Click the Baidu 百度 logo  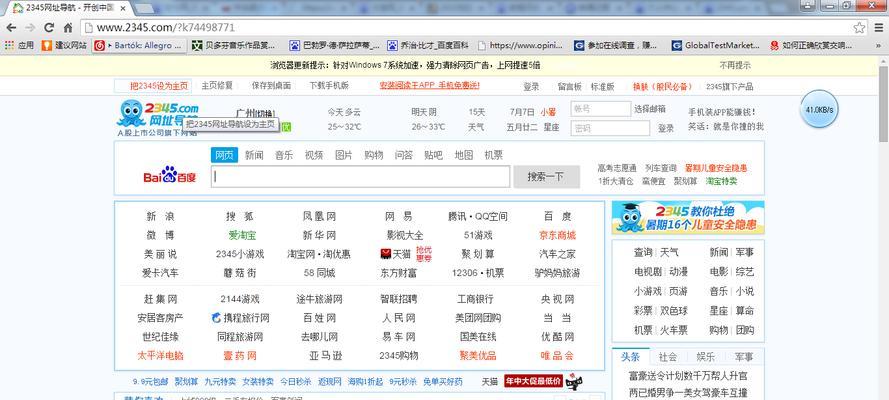(170, 176)
